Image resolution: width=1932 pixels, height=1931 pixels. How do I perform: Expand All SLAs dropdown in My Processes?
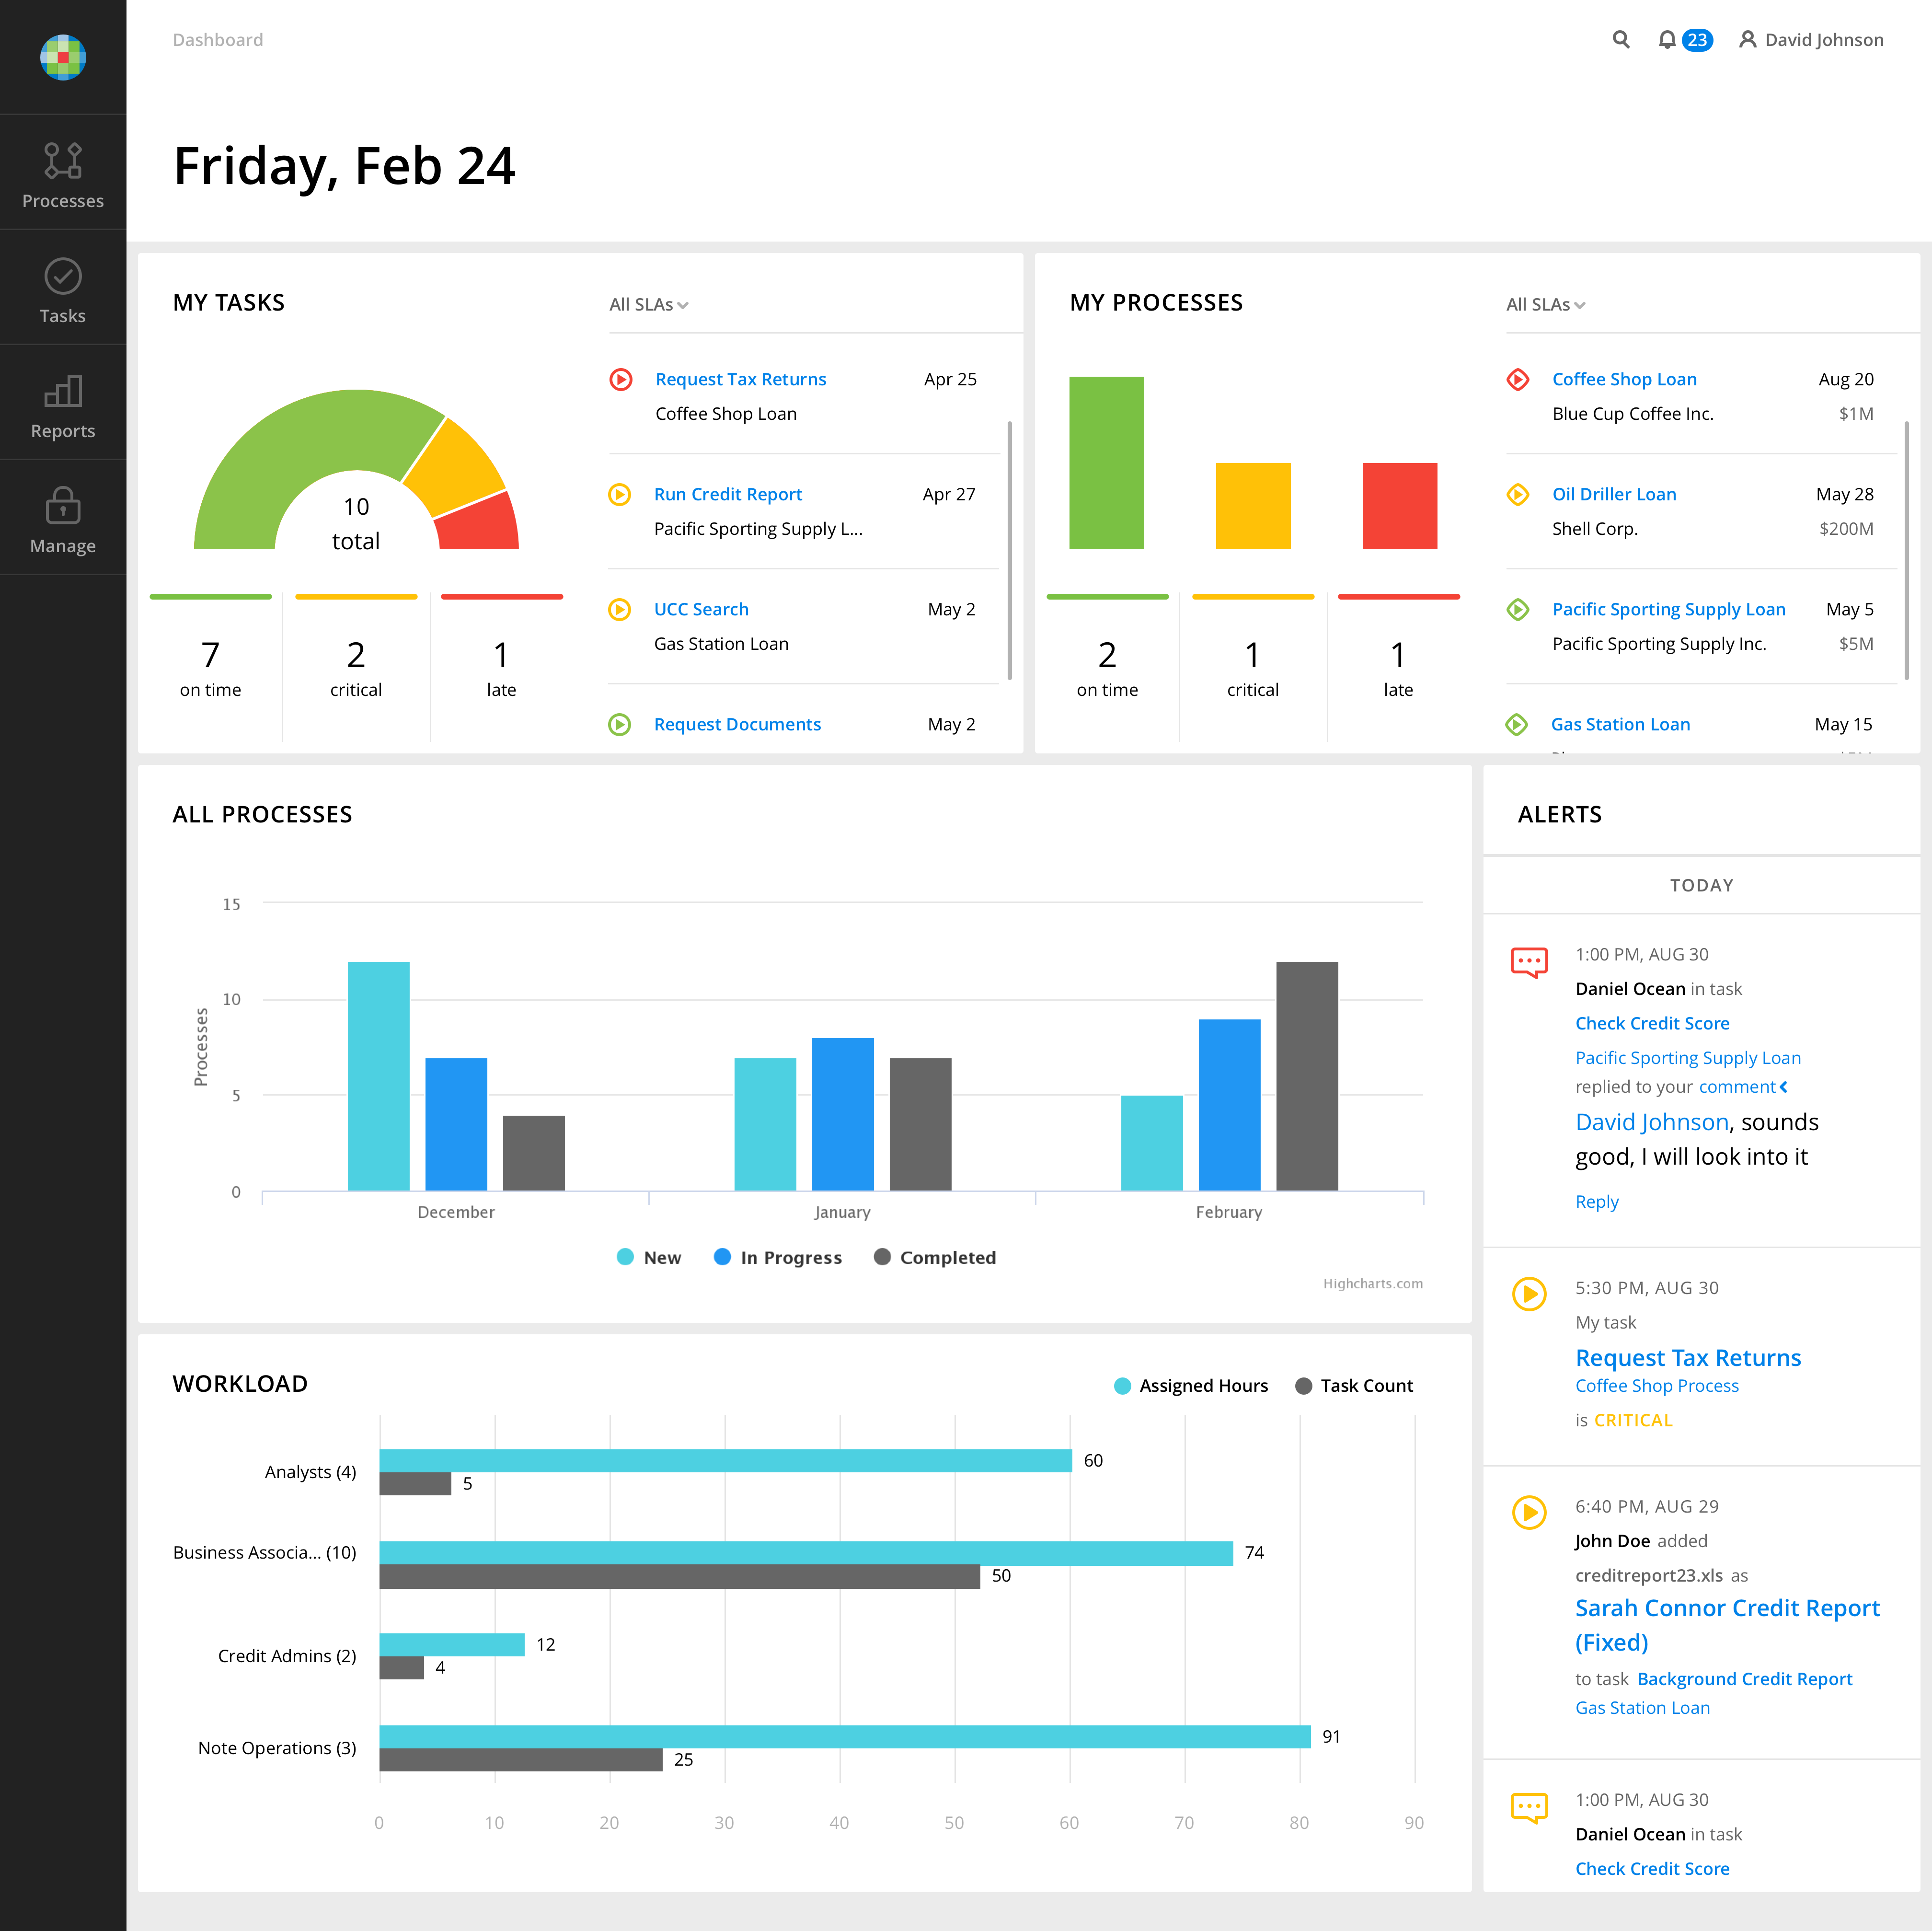click(1546, 304)
